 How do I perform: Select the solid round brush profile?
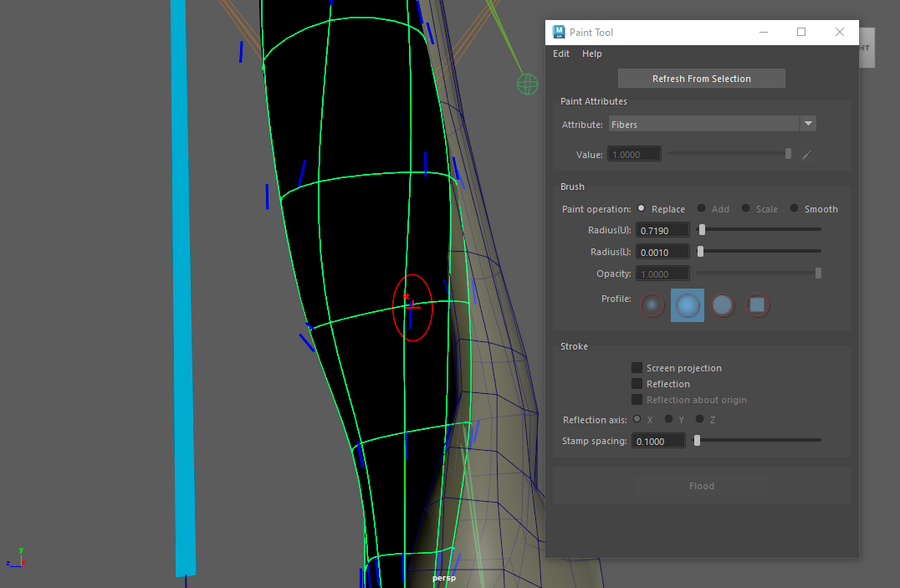[x=722, y=305]
